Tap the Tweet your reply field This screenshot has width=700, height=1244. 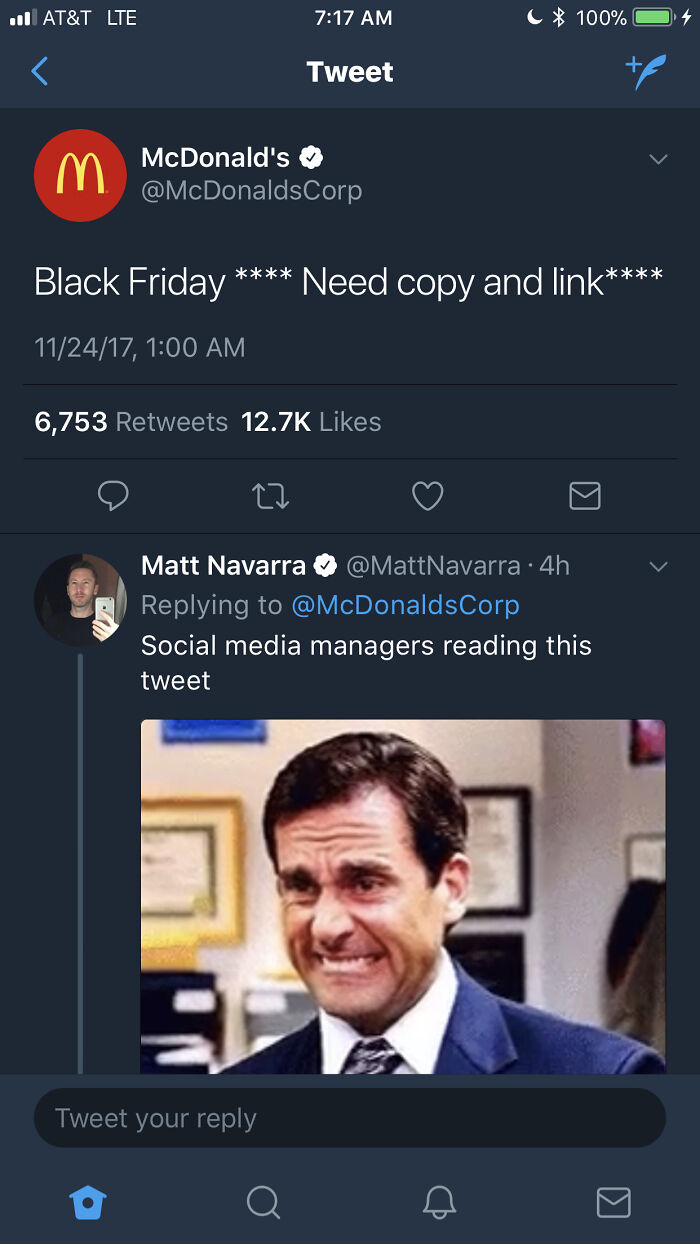coord(350,1118)
